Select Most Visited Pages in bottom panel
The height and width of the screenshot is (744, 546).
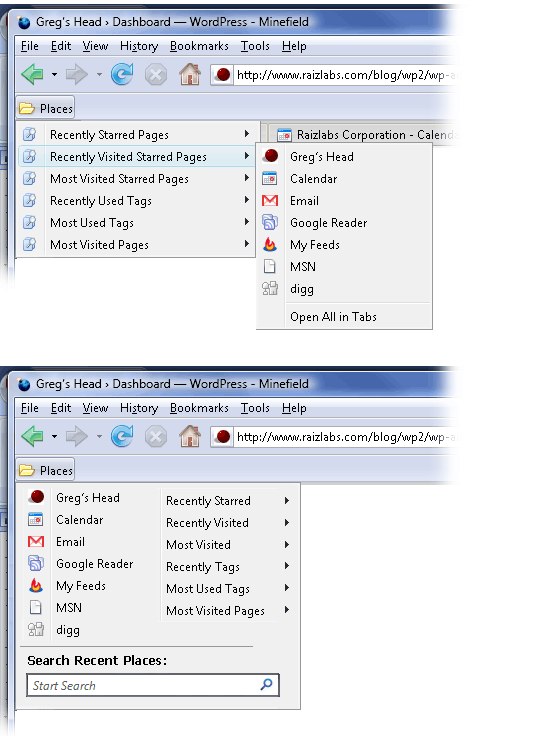point(215,611)
